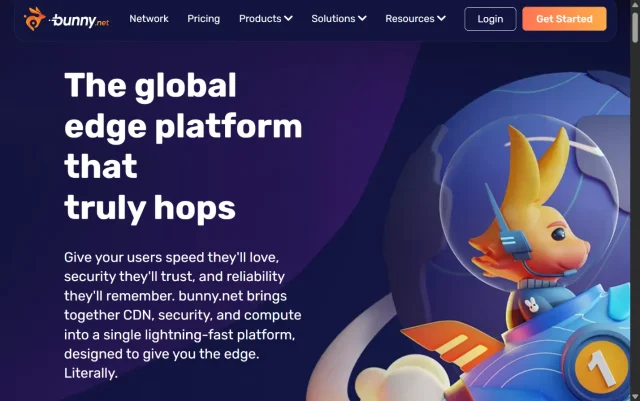
Task: Go to the Pricing page
Action: pos(203,19)
